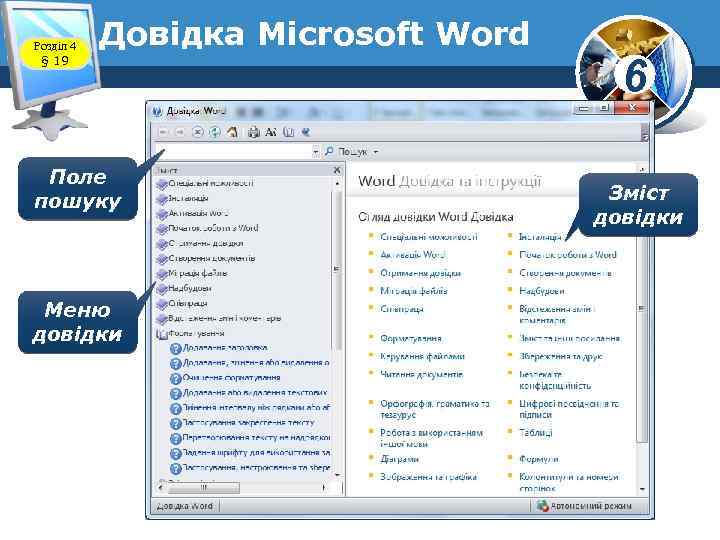The width and height of the screenshot is (720, 540).
Task: Follow the Активація Word link
Action: click(x=413, y=255)
